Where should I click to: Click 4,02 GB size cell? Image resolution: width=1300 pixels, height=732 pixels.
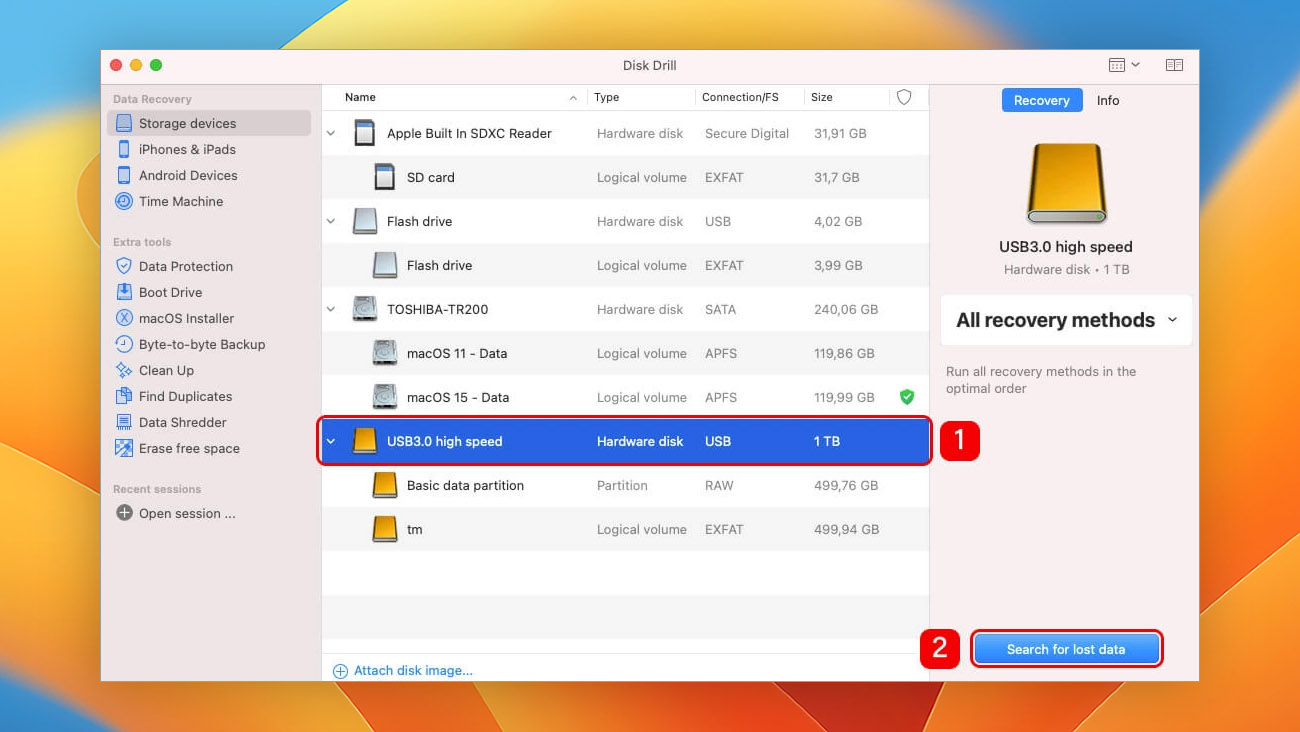pyautogui.click(x=838, y=221)
